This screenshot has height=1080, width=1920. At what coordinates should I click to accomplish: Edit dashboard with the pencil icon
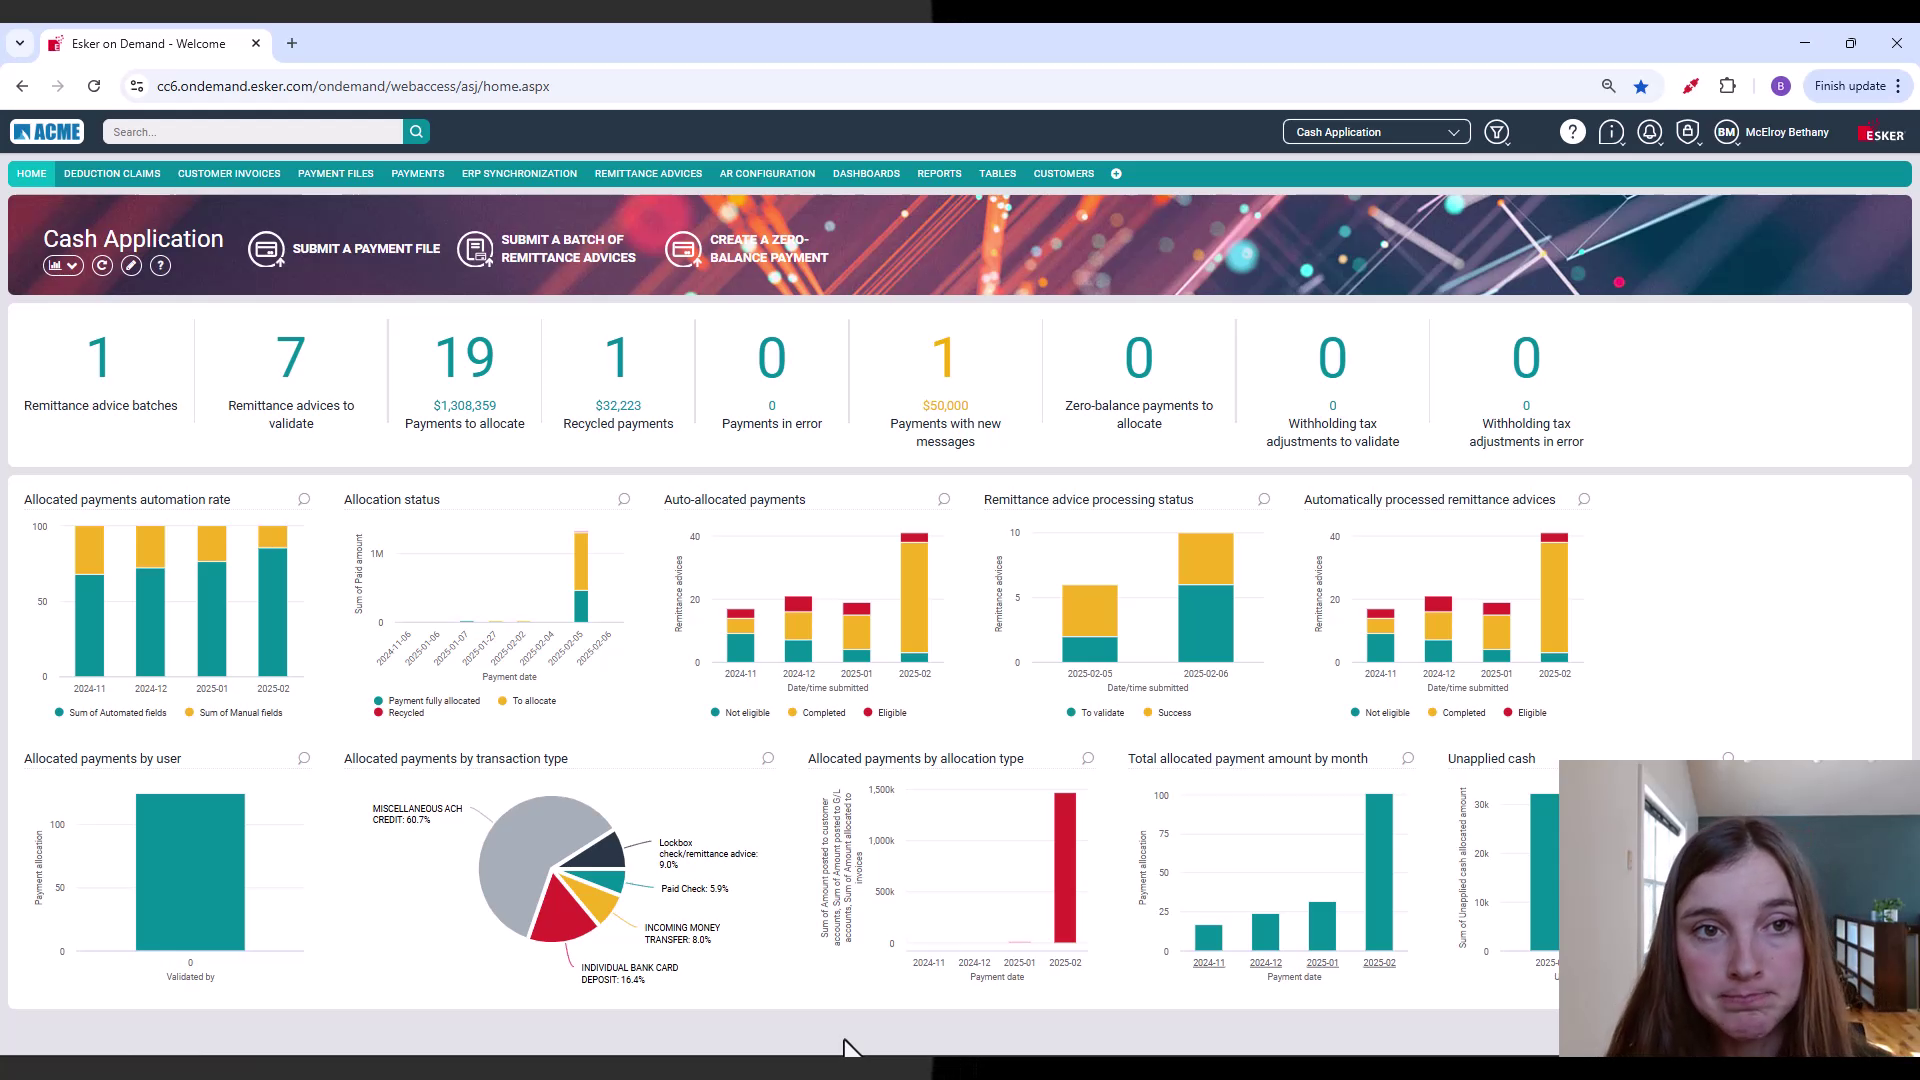131,266
